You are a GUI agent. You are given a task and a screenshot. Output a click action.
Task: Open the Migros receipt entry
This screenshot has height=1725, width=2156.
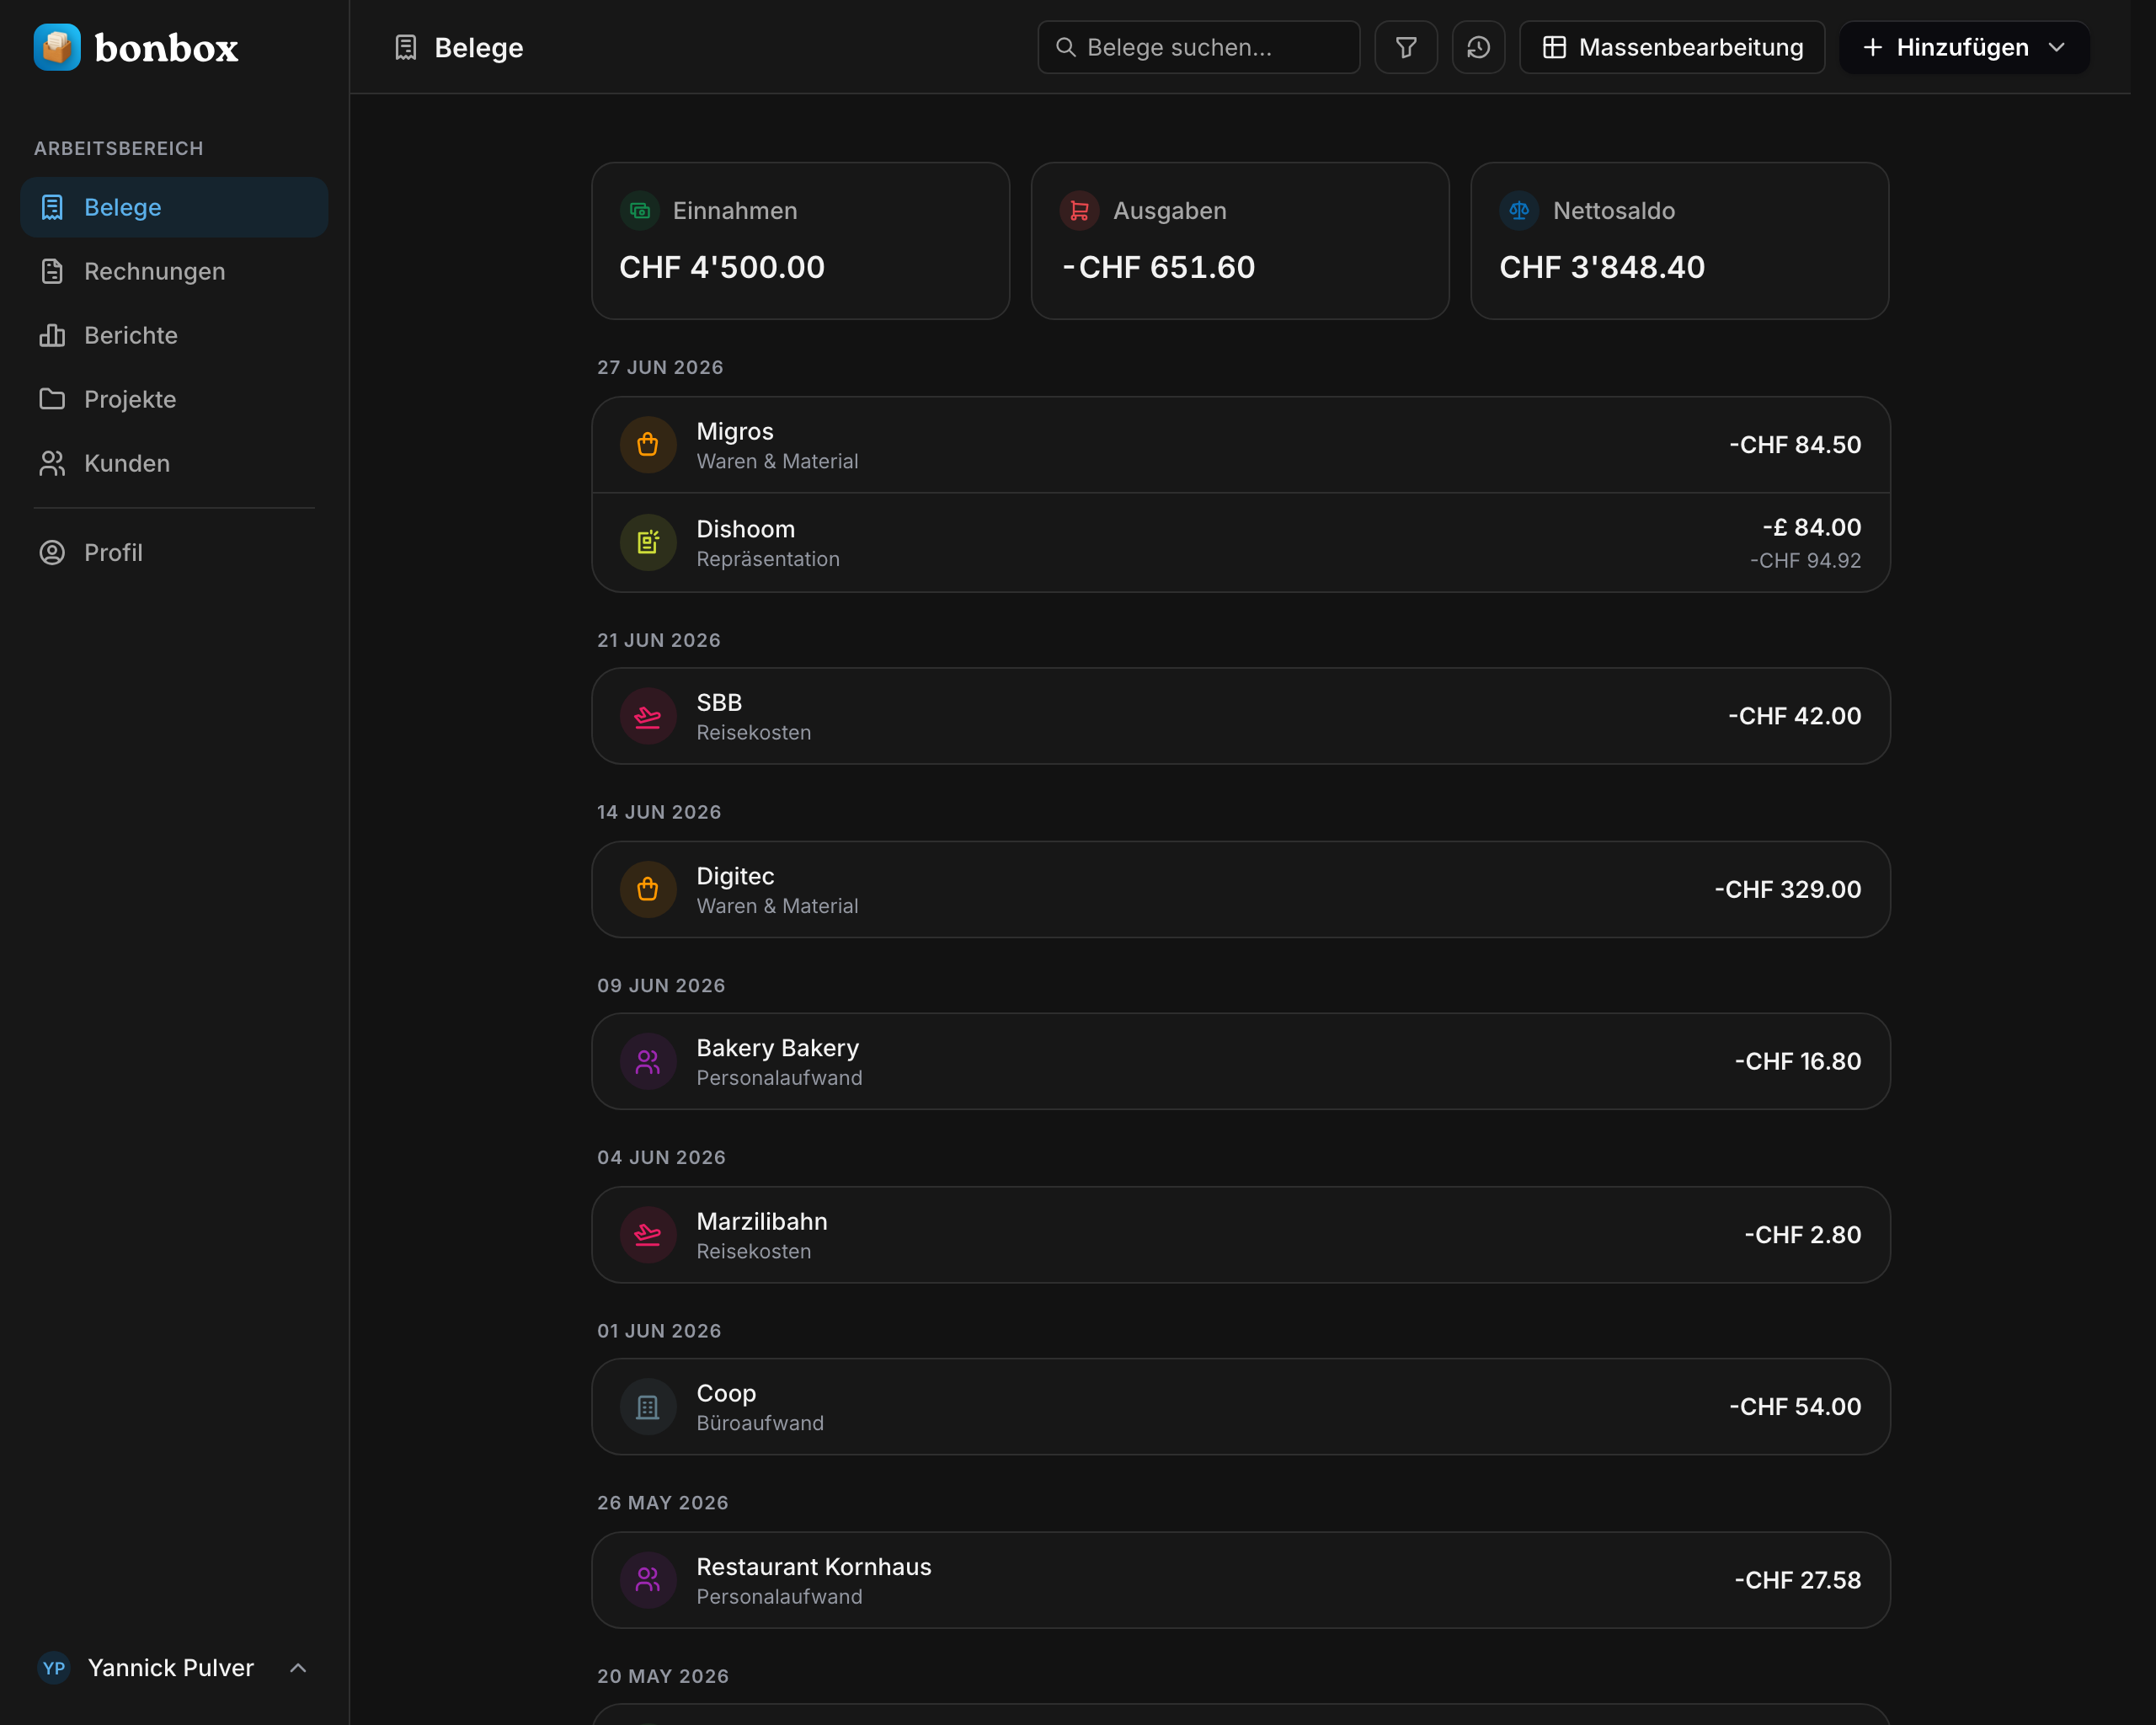pyautogui.click(x=1240, y=445)
